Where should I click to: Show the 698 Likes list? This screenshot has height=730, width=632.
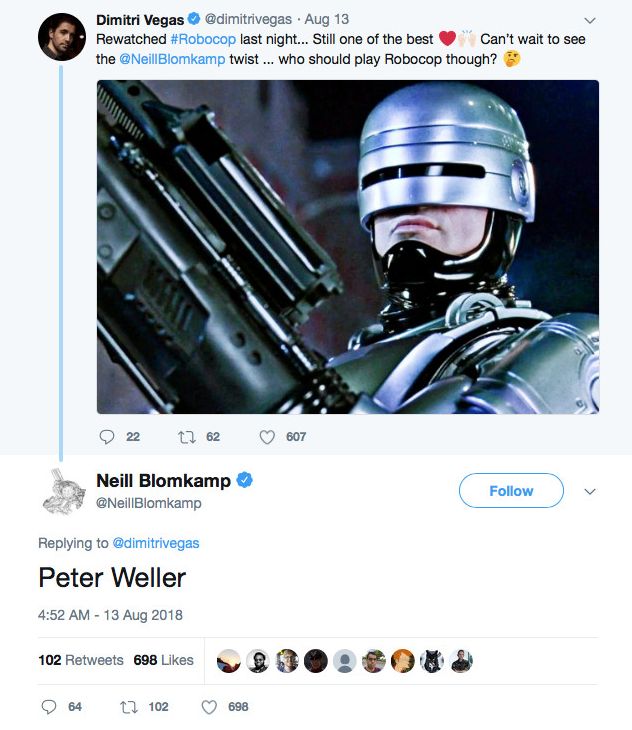click(x=163, y=660)
